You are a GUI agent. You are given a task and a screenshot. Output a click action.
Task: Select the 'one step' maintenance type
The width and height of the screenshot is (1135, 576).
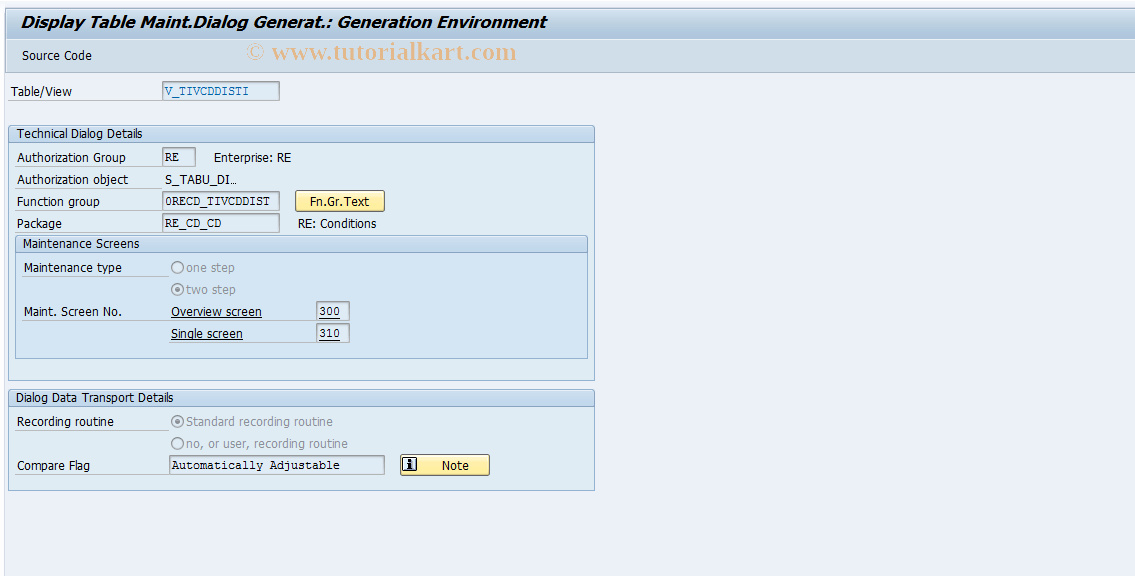[177, 267]
